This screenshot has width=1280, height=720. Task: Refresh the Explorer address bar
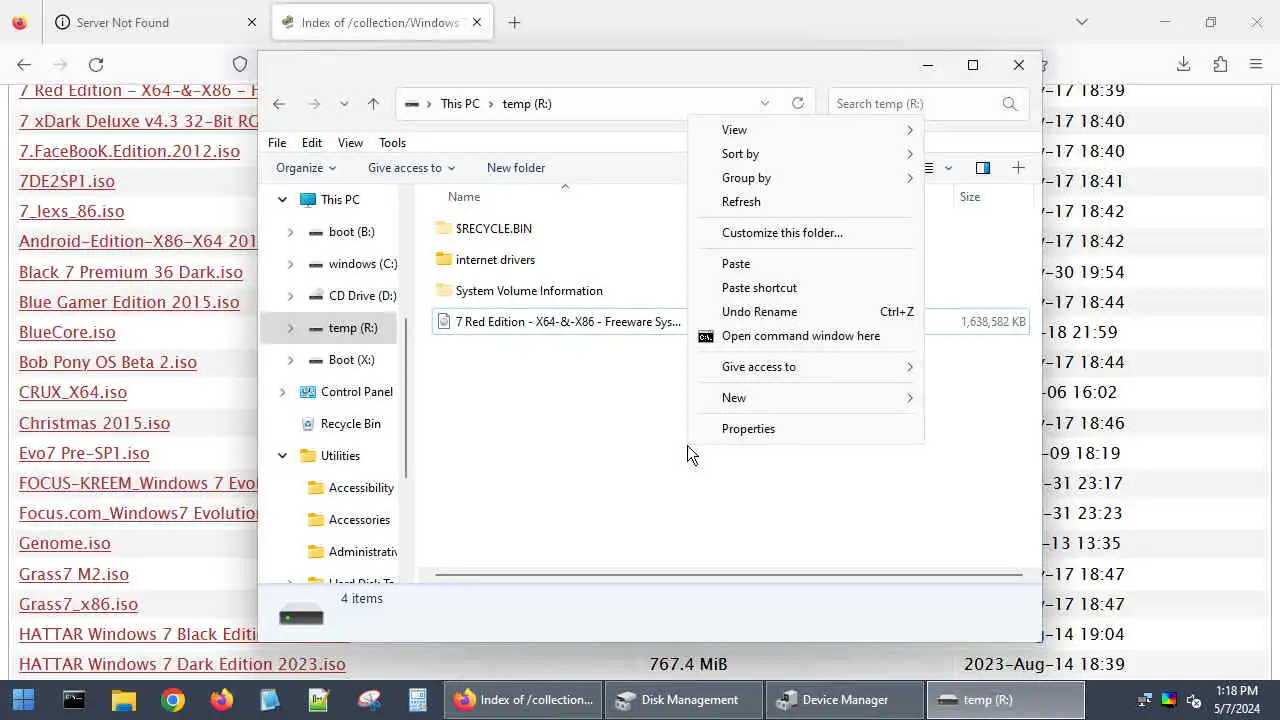[x=797, y=103]
